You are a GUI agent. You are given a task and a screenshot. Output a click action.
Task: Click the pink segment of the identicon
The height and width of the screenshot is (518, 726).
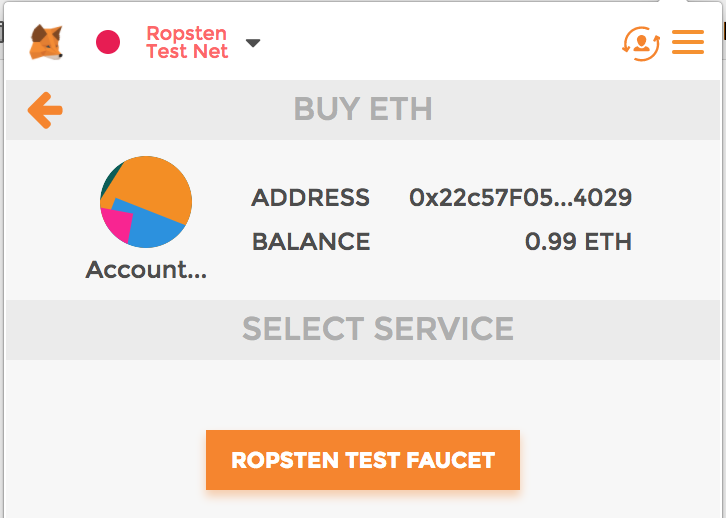[118, 220]
